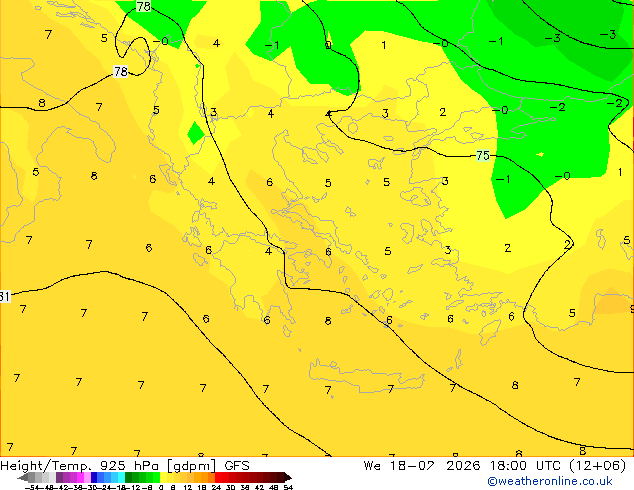The width and height of the screenshot is (634, 490).
Task: Click the legend value label 54
Action: (x=288, y=487)
